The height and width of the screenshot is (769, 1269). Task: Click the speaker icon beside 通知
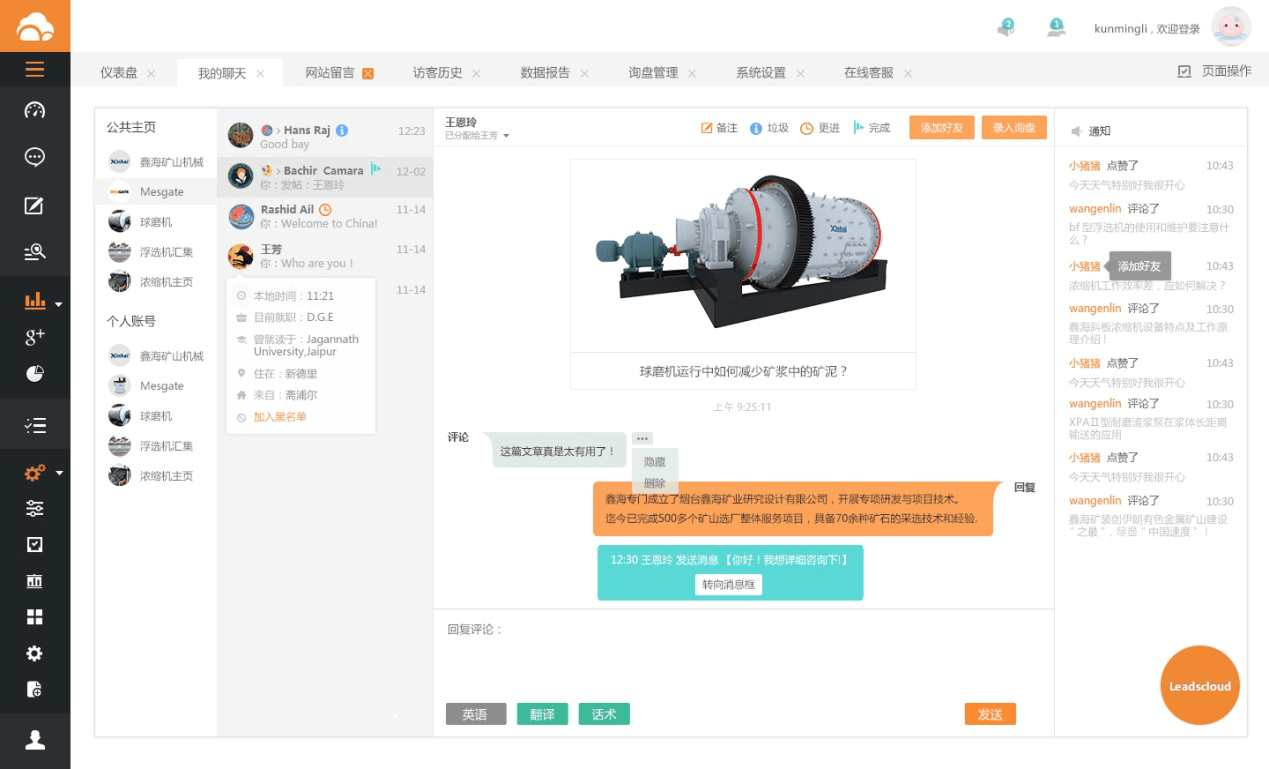(1076, 131)
